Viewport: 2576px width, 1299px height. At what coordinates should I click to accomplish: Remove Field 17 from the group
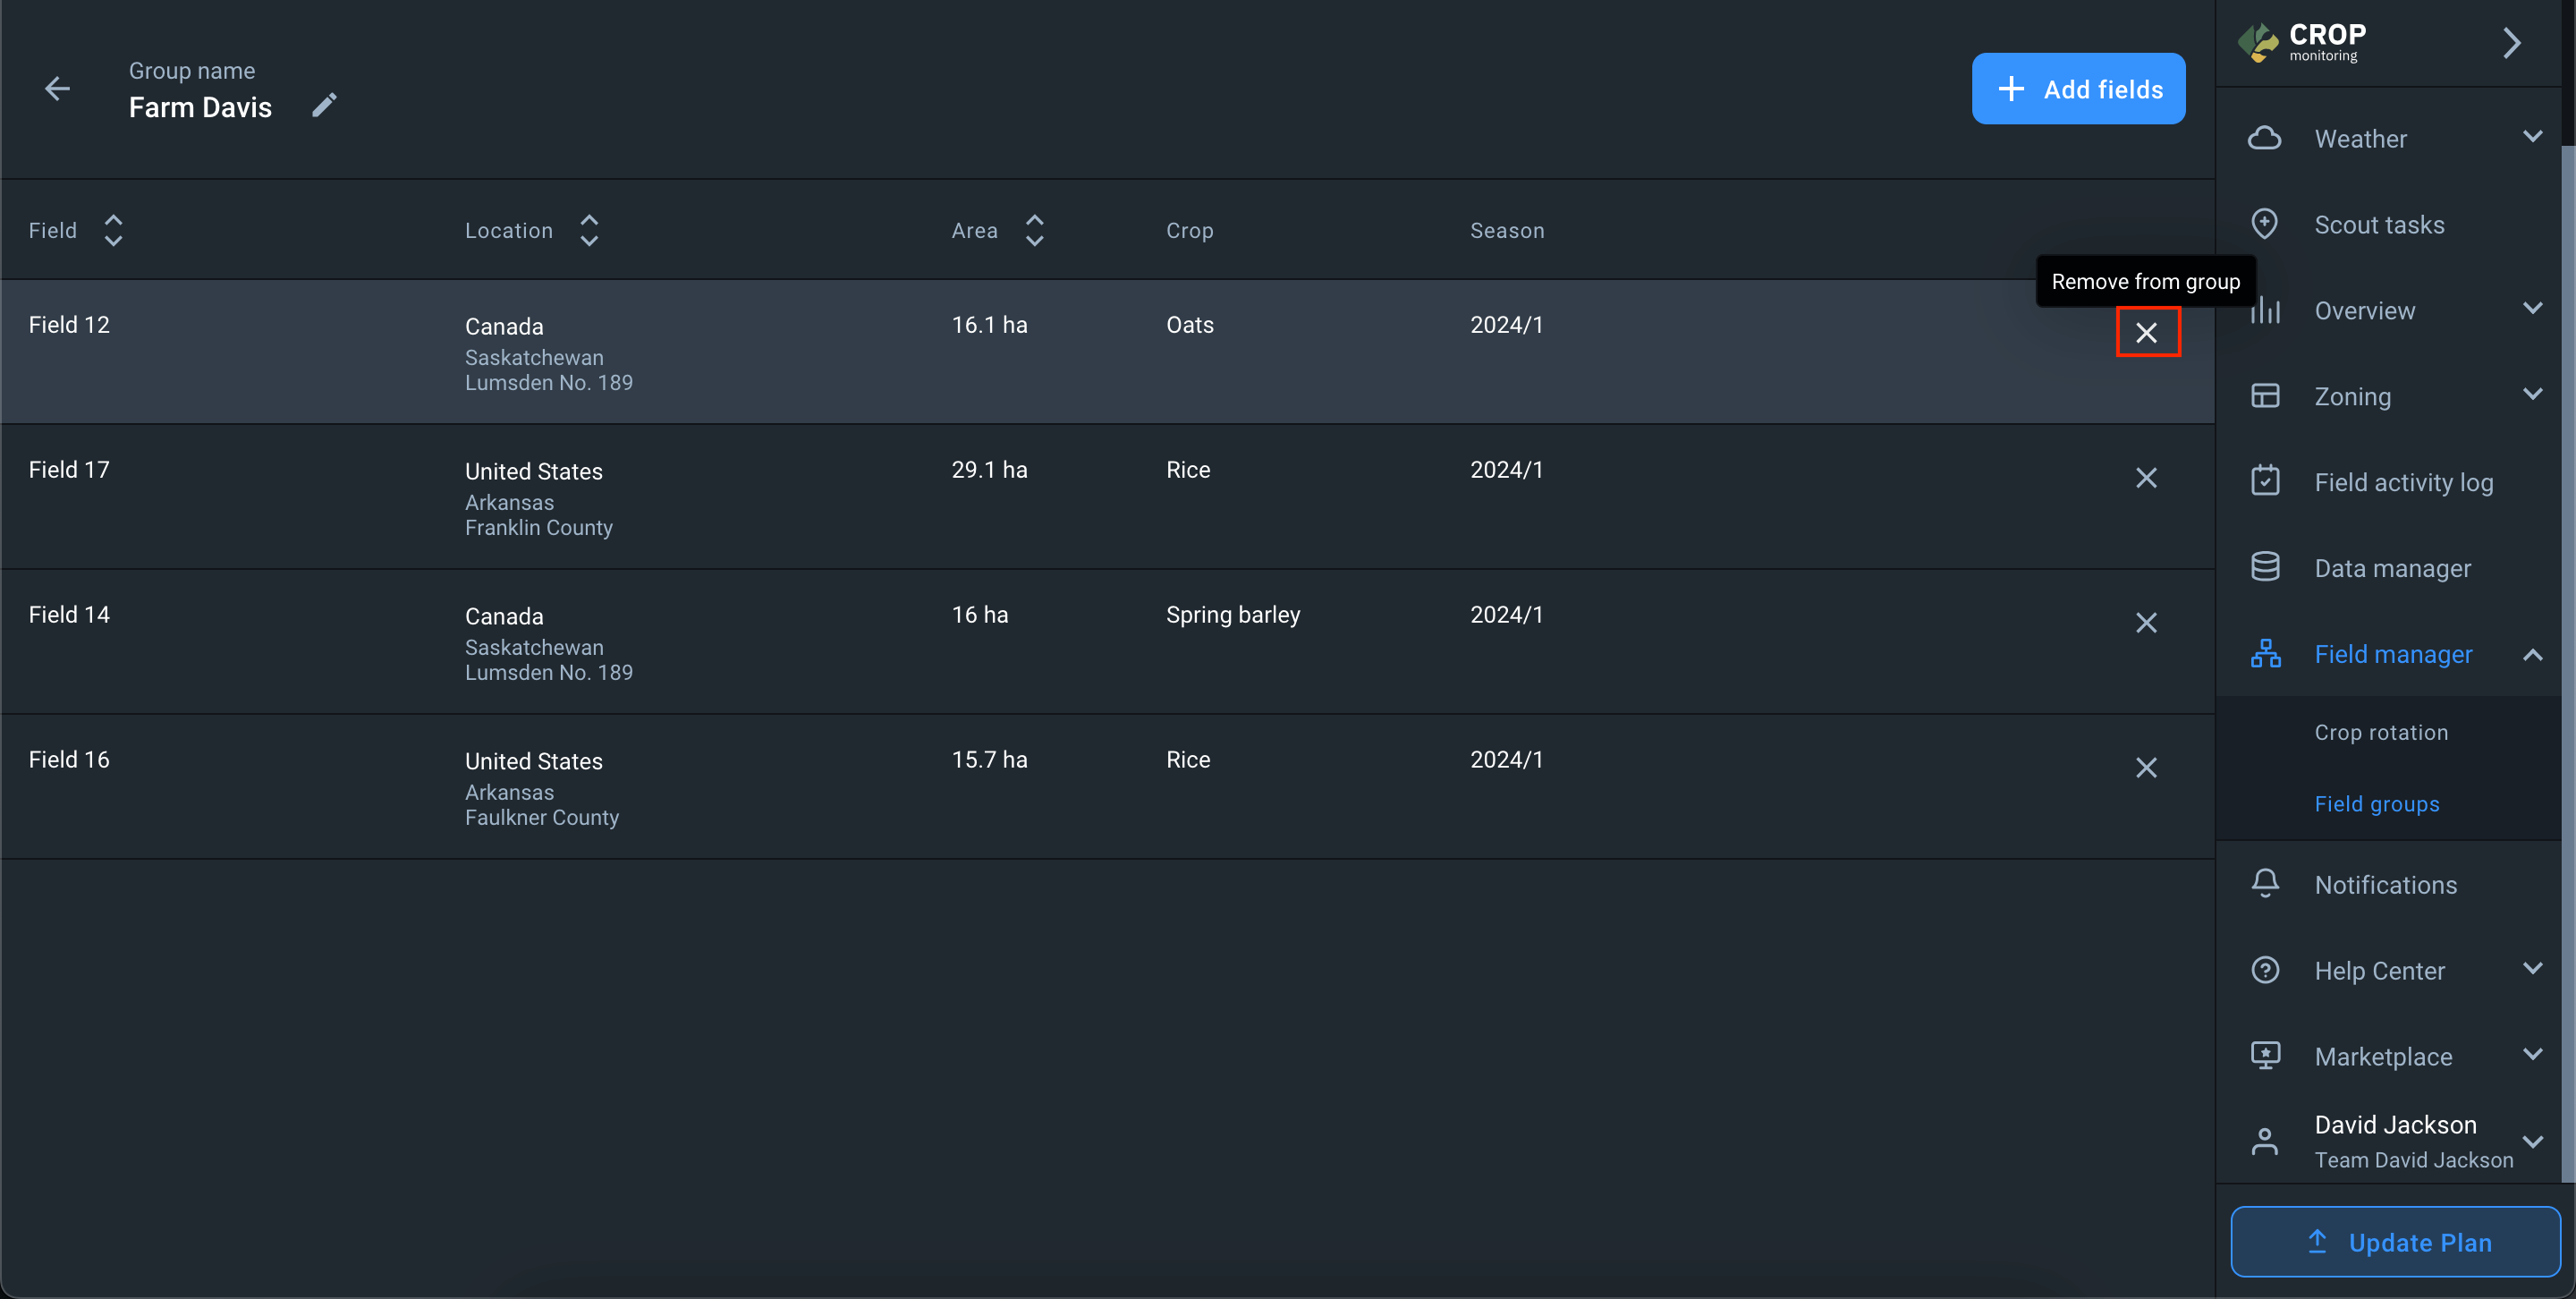2146,478
